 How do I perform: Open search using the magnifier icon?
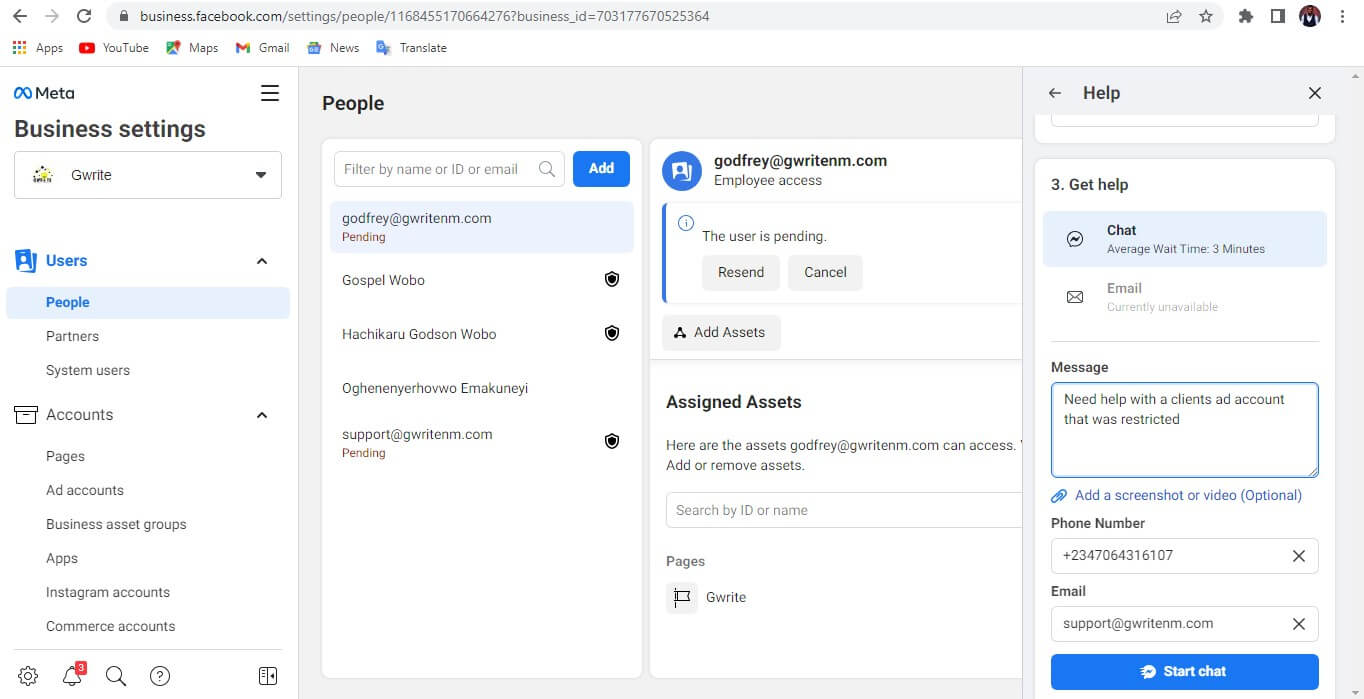[x=115, y=676]
